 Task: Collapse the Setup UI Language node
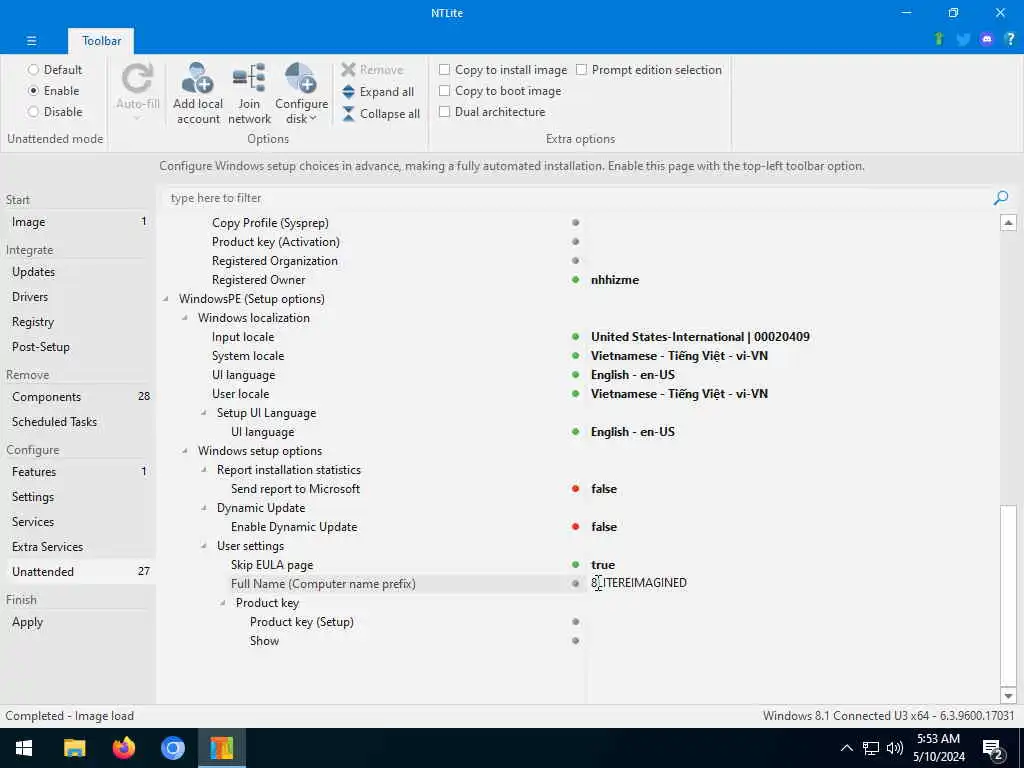(204, 413)
